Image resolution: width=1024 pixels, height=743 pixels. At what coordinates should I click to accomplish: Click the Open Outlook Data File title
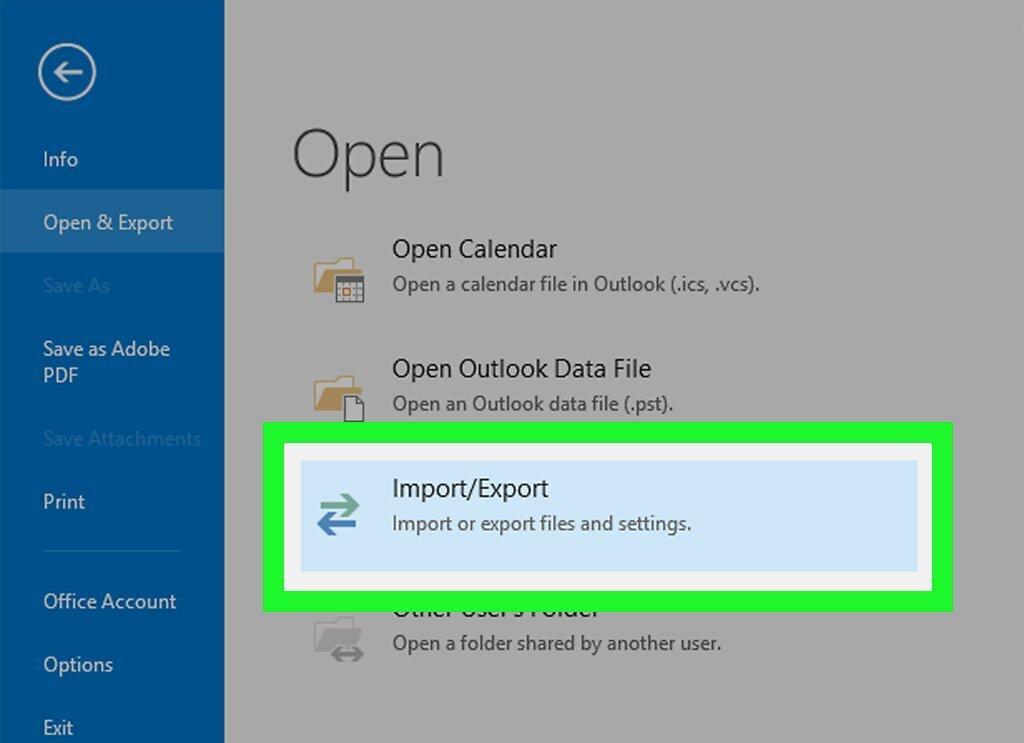point(521,368)
